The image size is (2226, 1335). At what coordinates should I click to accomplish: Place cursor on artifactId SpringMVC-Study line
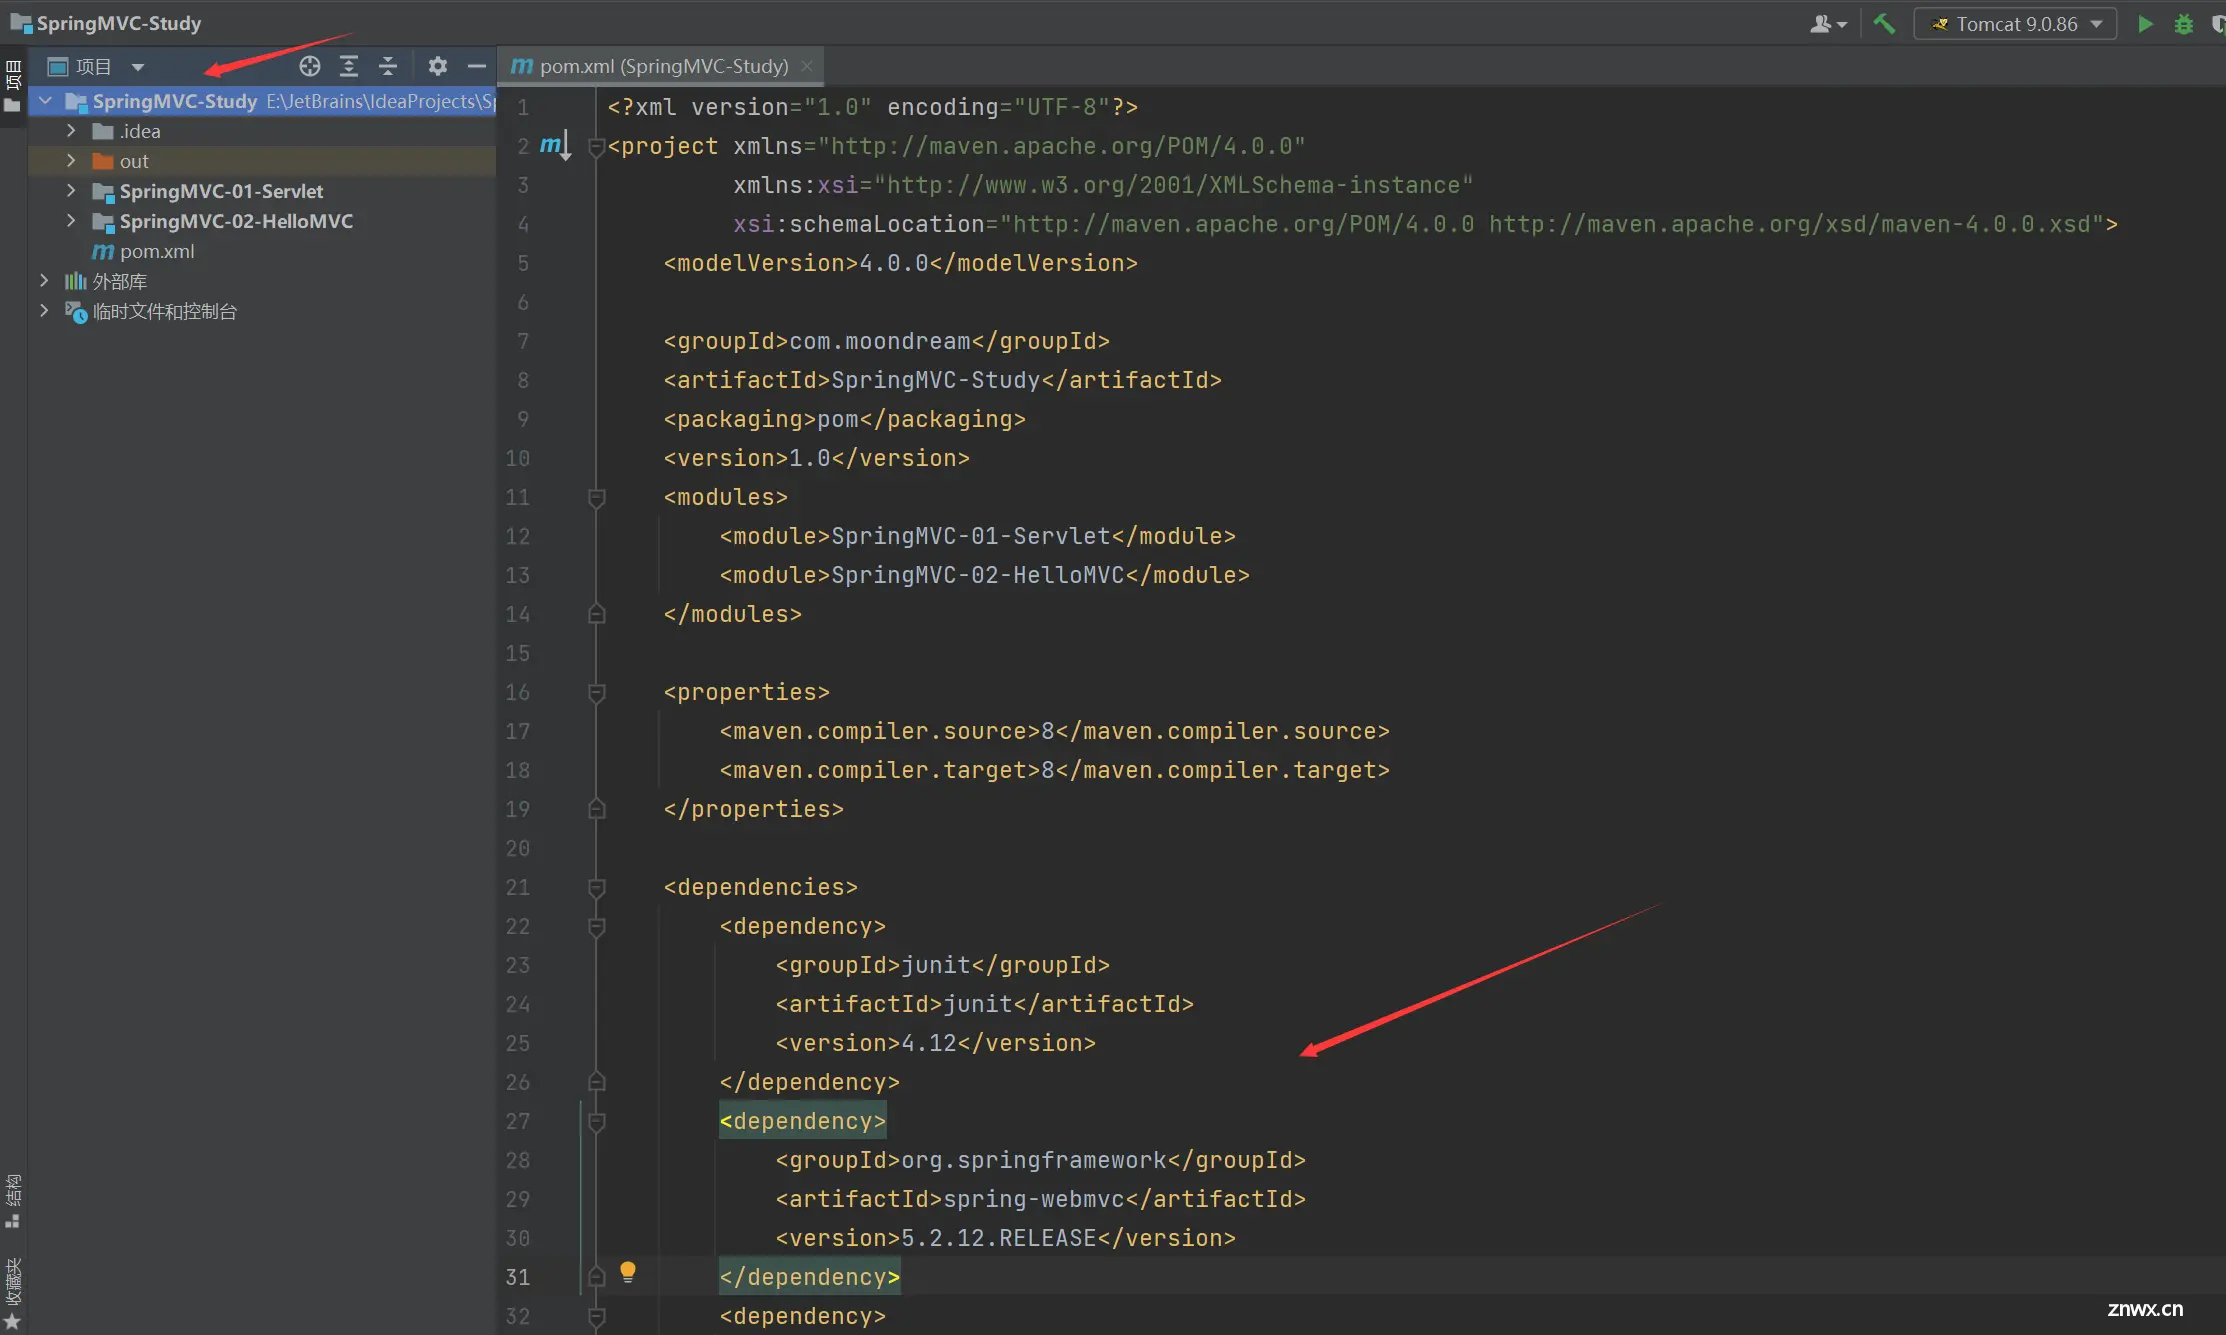pyautogui.click(x=942, y=380)
